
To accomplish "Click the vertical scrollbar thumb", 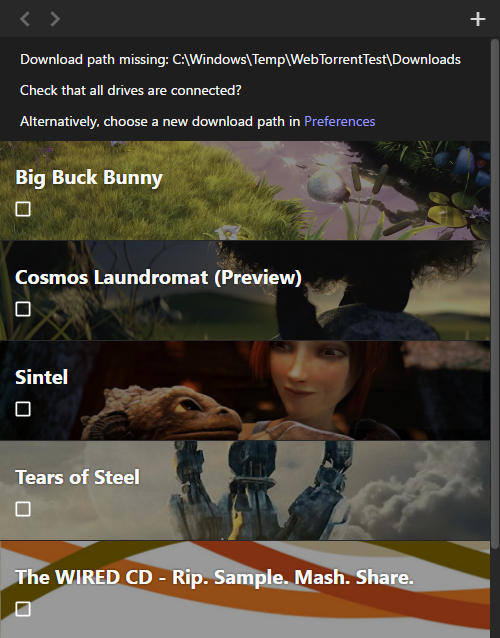I will coord(495,293).
